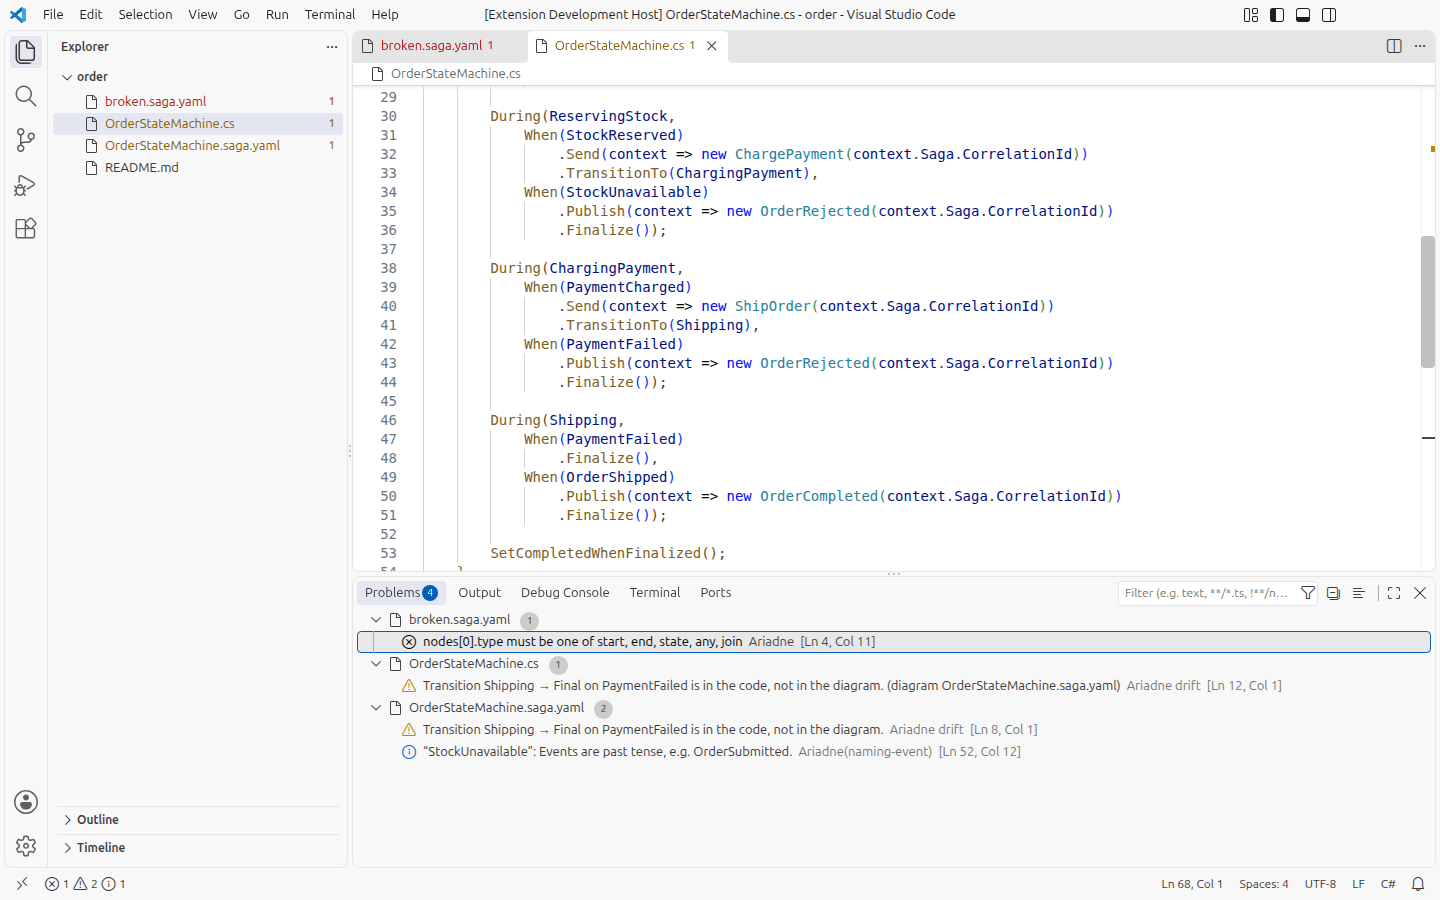Open the Source Control view

26,140
